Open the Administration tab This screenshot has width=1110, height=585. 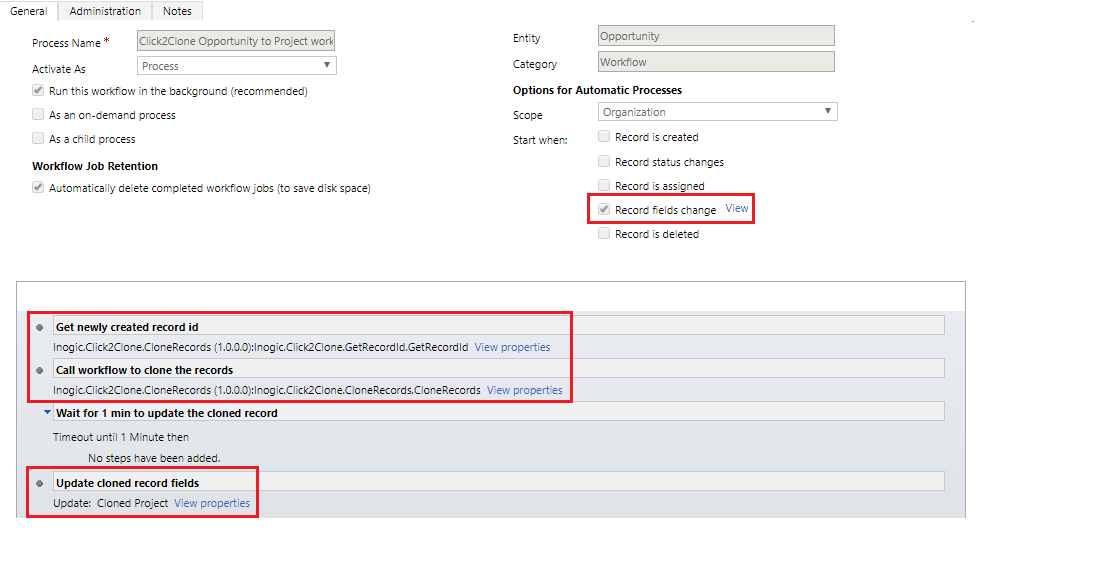coord(105,11)
